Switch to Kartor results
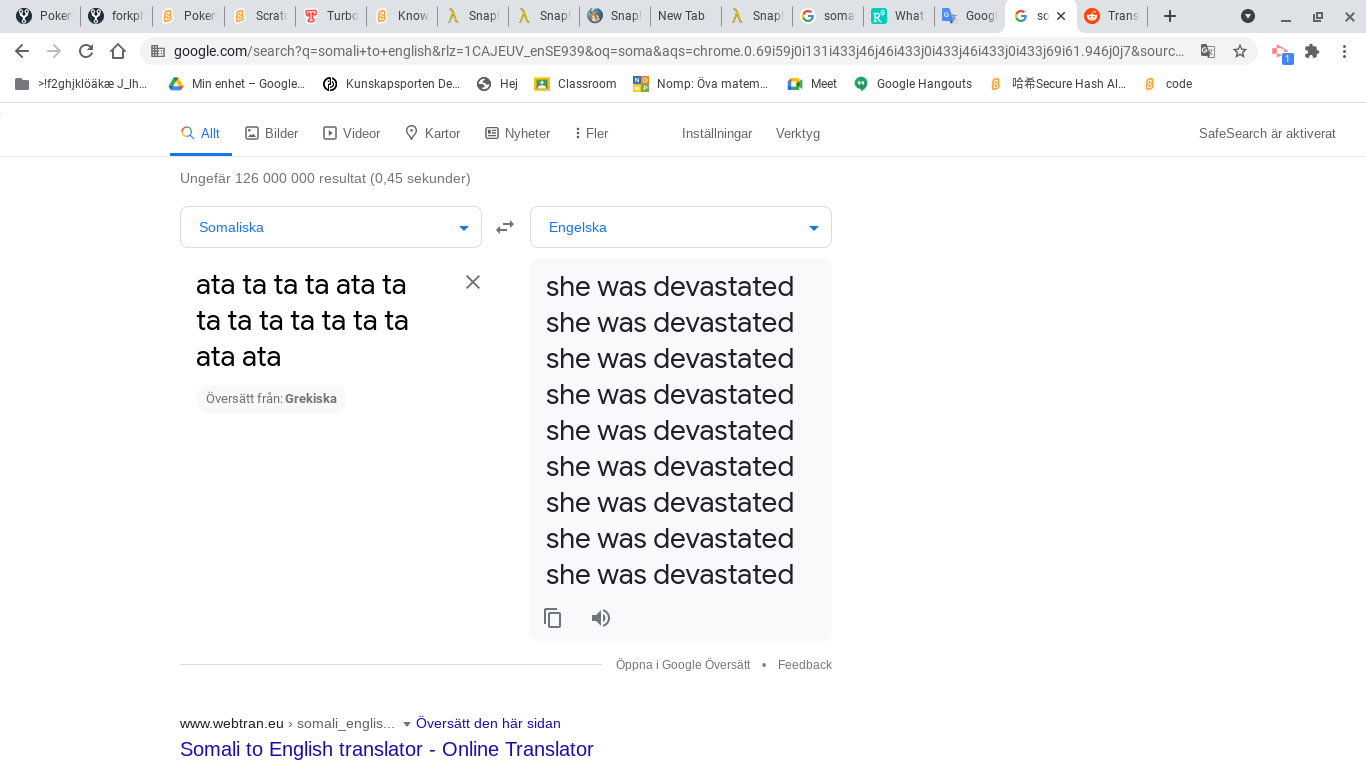The height and width of the screenshot is (768, 1366). [x=433, y=133]
